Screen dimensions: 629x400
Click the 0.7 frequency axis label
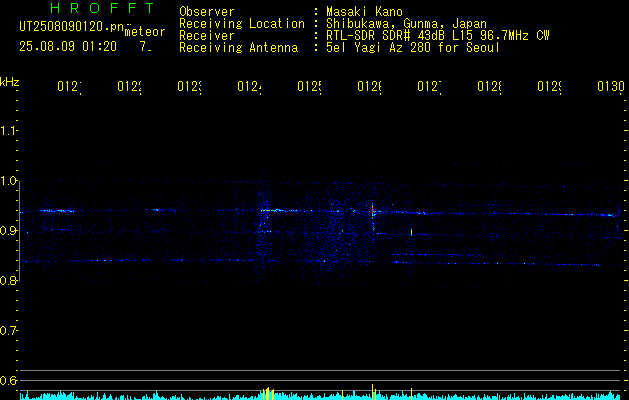(8, 330)
